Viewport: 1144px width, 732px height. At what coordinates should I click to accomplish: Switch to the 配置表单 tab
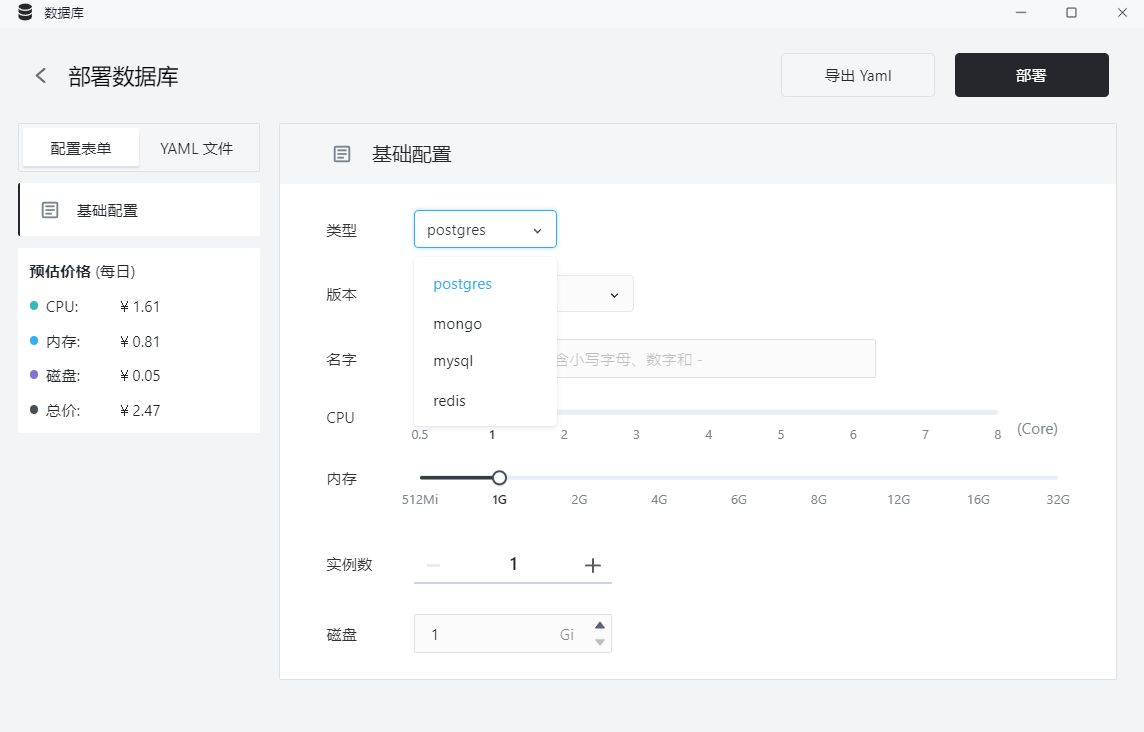81,148
